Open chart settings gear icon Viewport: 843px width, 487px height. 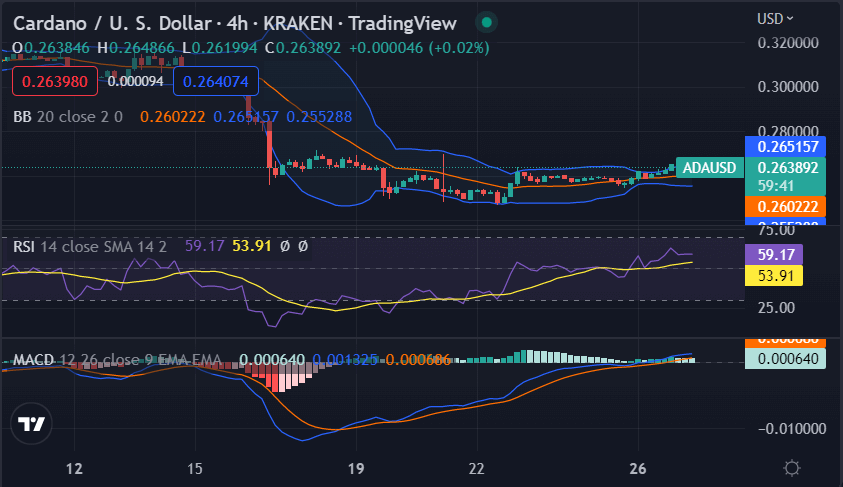(791, 468)
